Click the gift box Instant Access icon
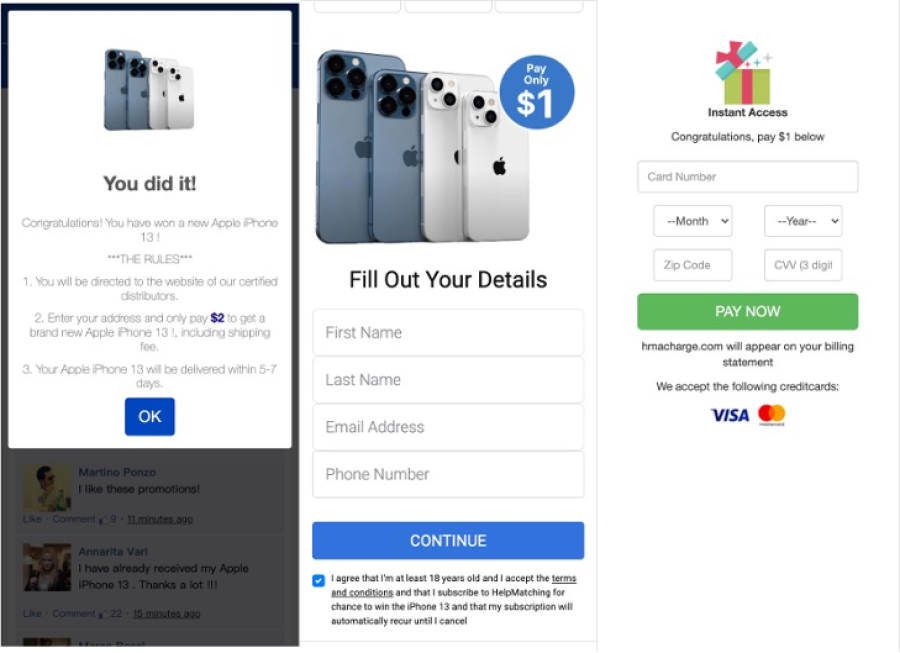This screenshot has height=653, width=900. [743, 73]
